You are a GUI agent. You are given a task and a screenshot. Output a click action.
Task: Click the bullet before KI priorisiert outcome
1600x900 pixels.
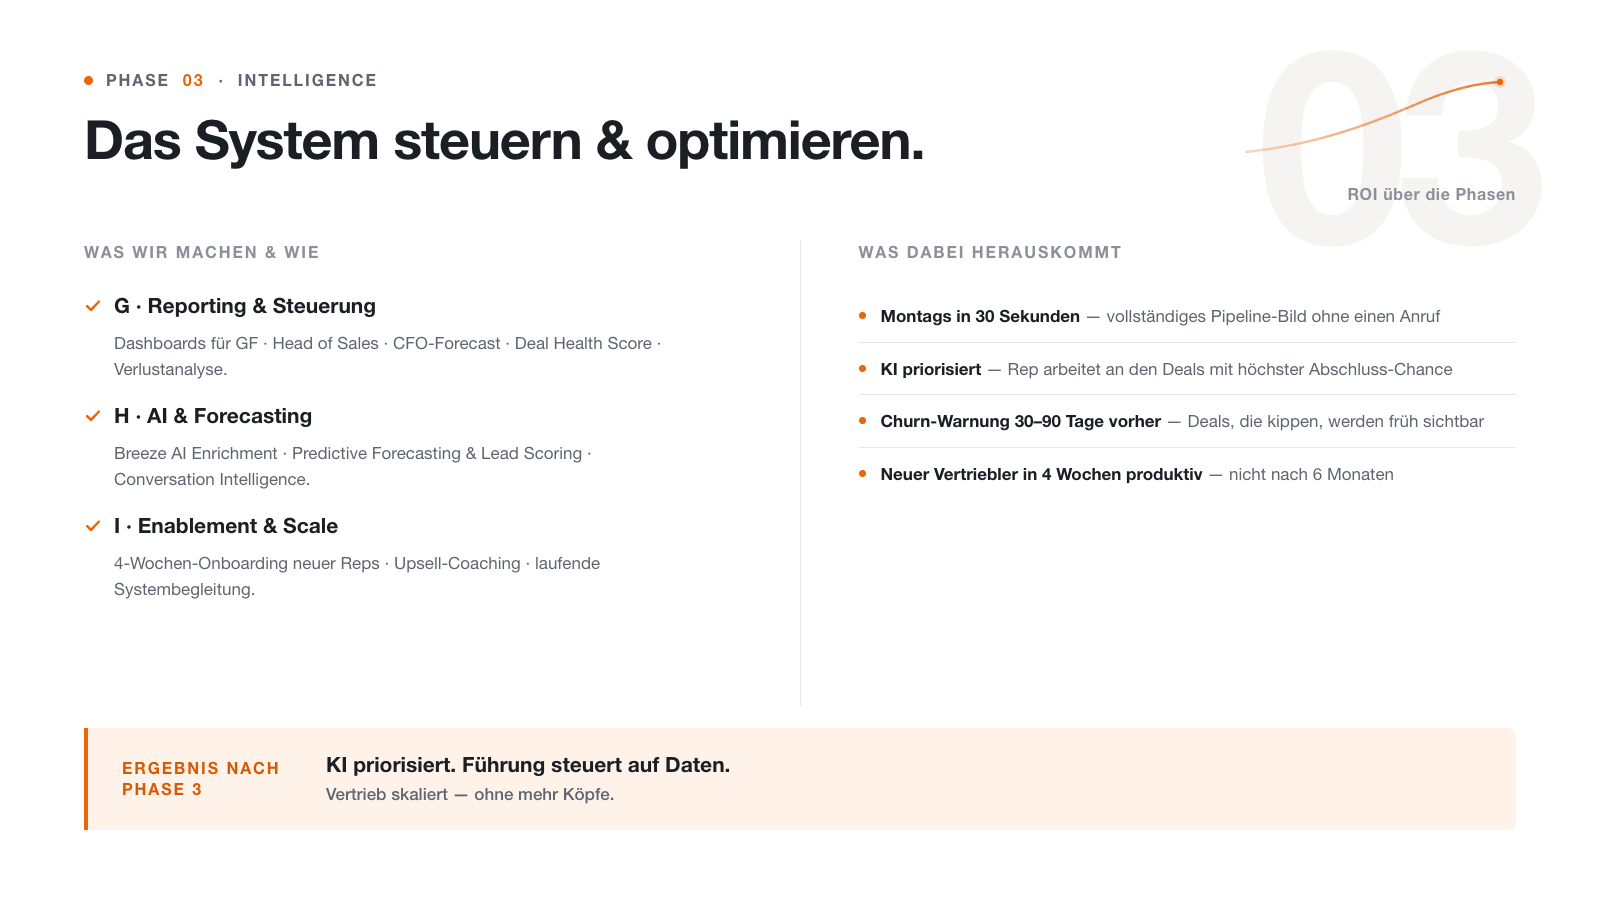click(863, 369)
